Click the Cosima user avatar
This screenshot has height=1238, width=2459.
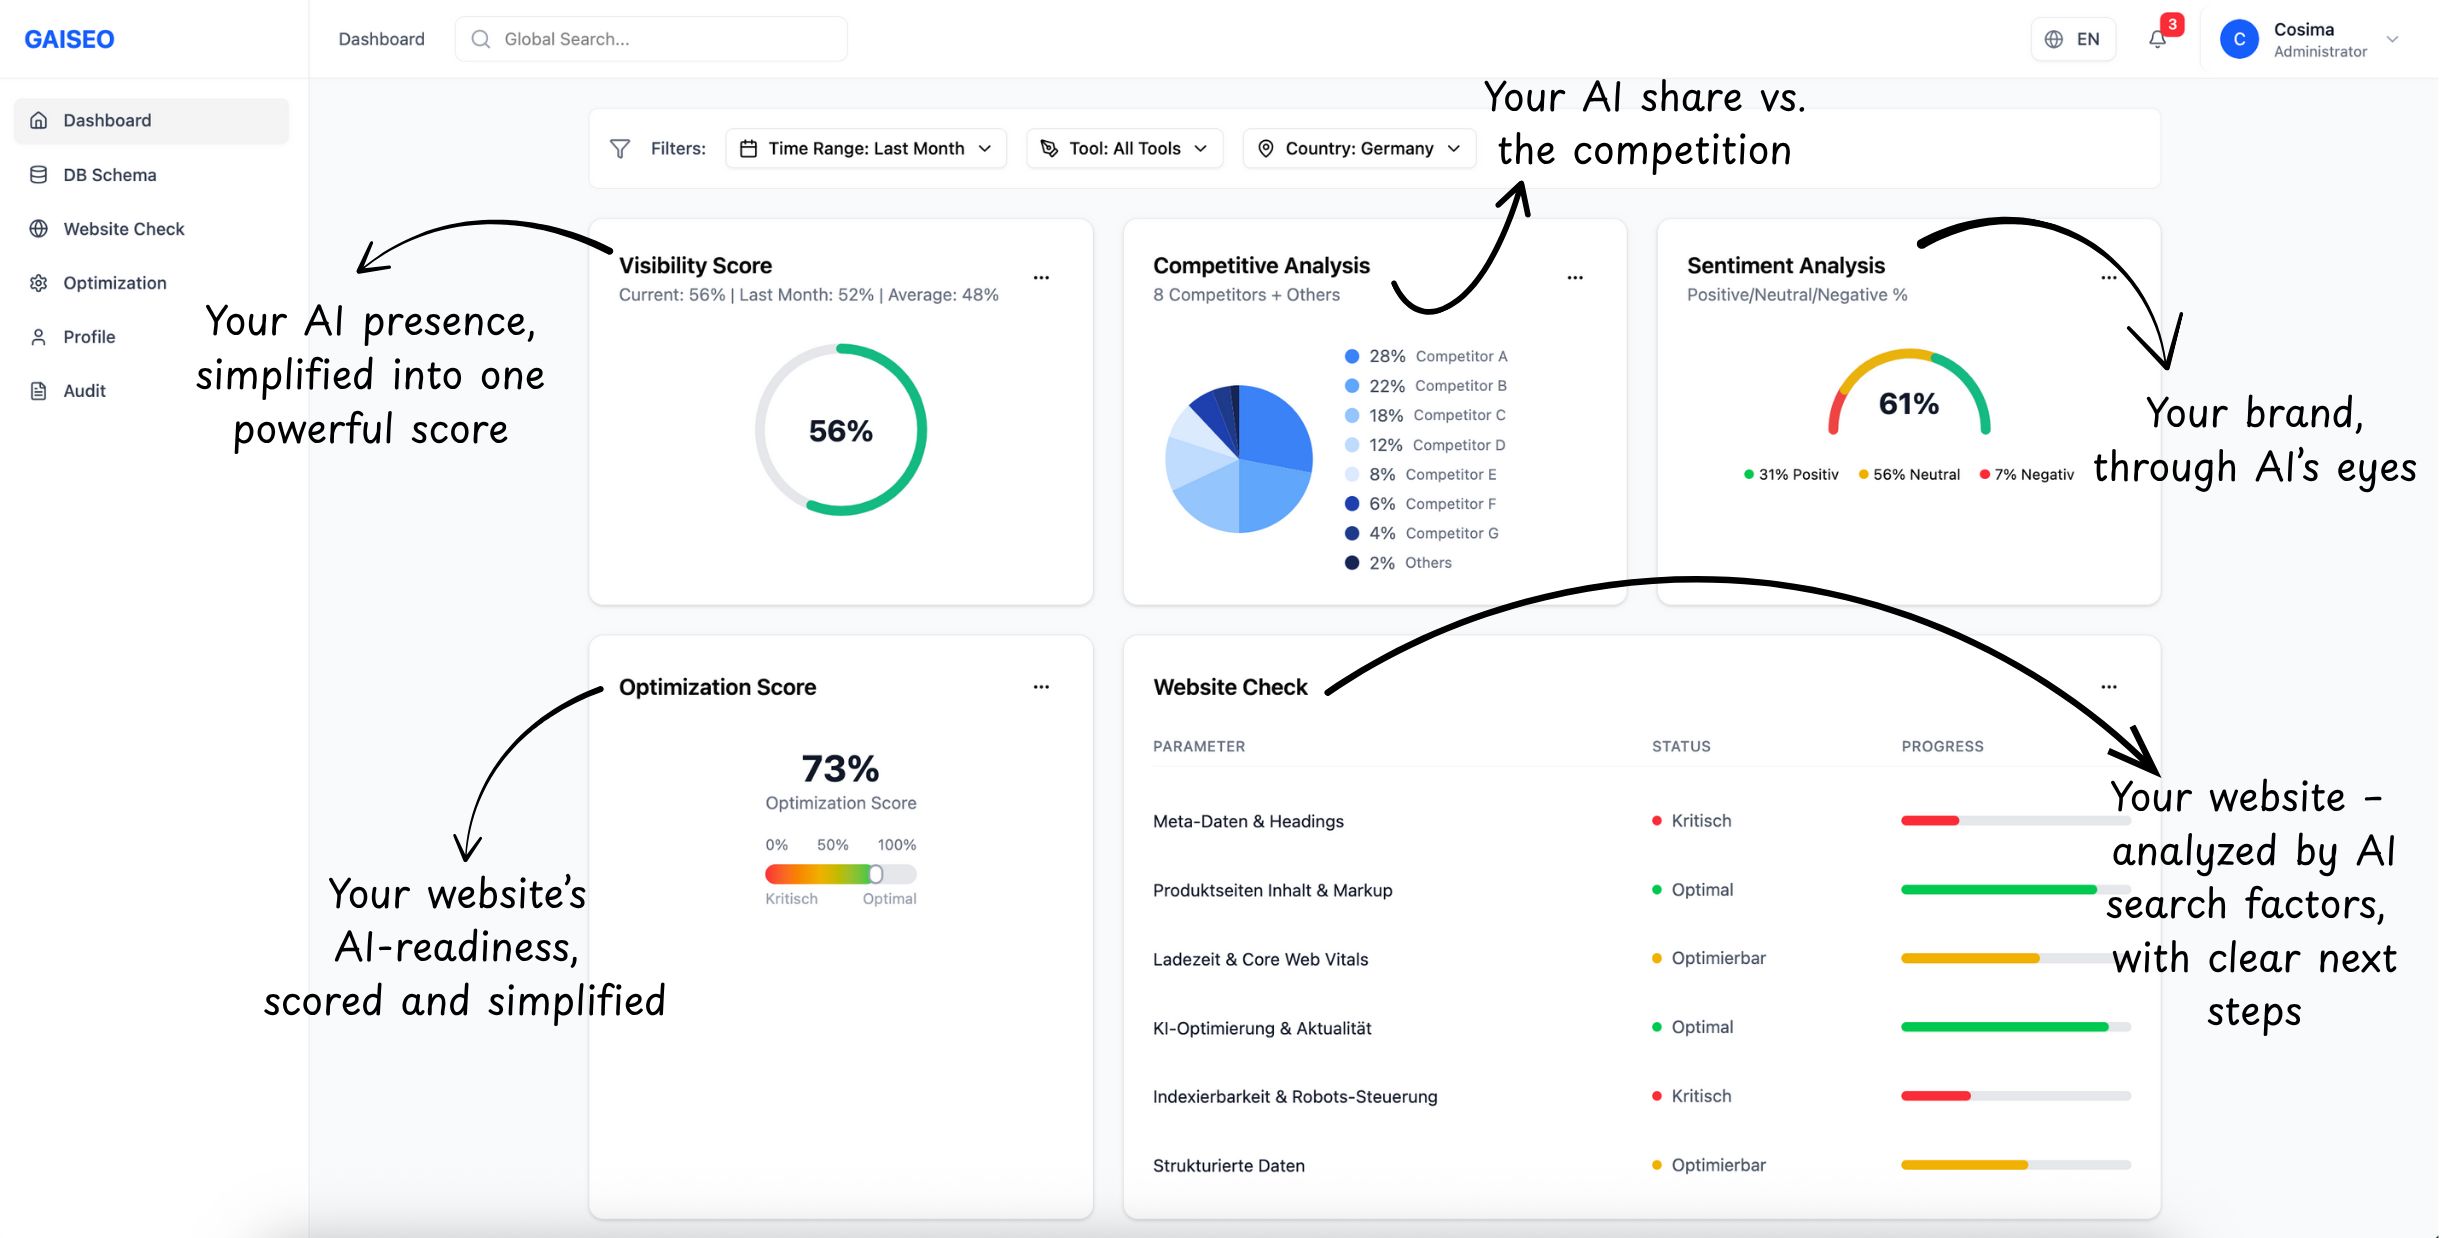point(2238,39)
